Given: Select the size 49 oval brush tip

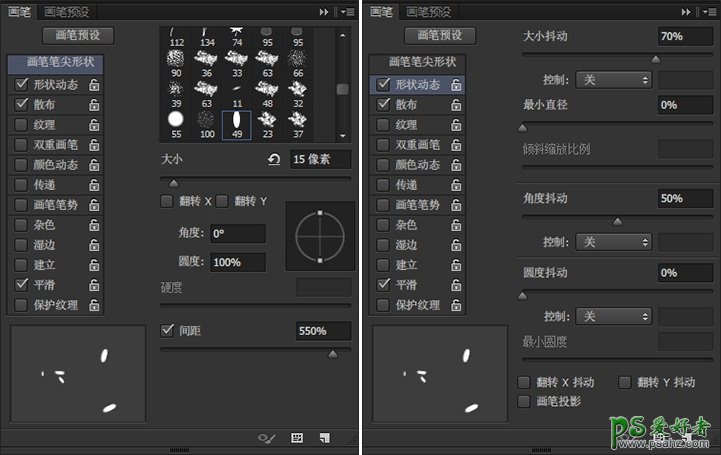Looking at the screenshot, I should pyautogui.click(x=237, y=124).
